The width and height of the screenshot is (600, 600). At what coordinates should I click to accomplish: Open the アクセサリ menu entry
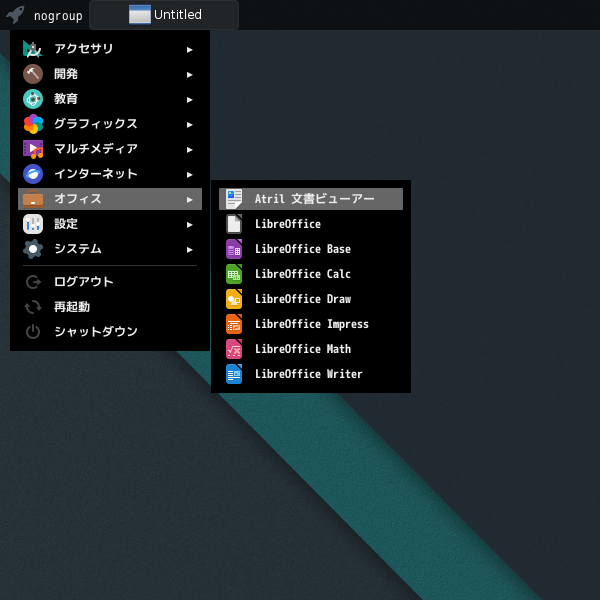110,49
